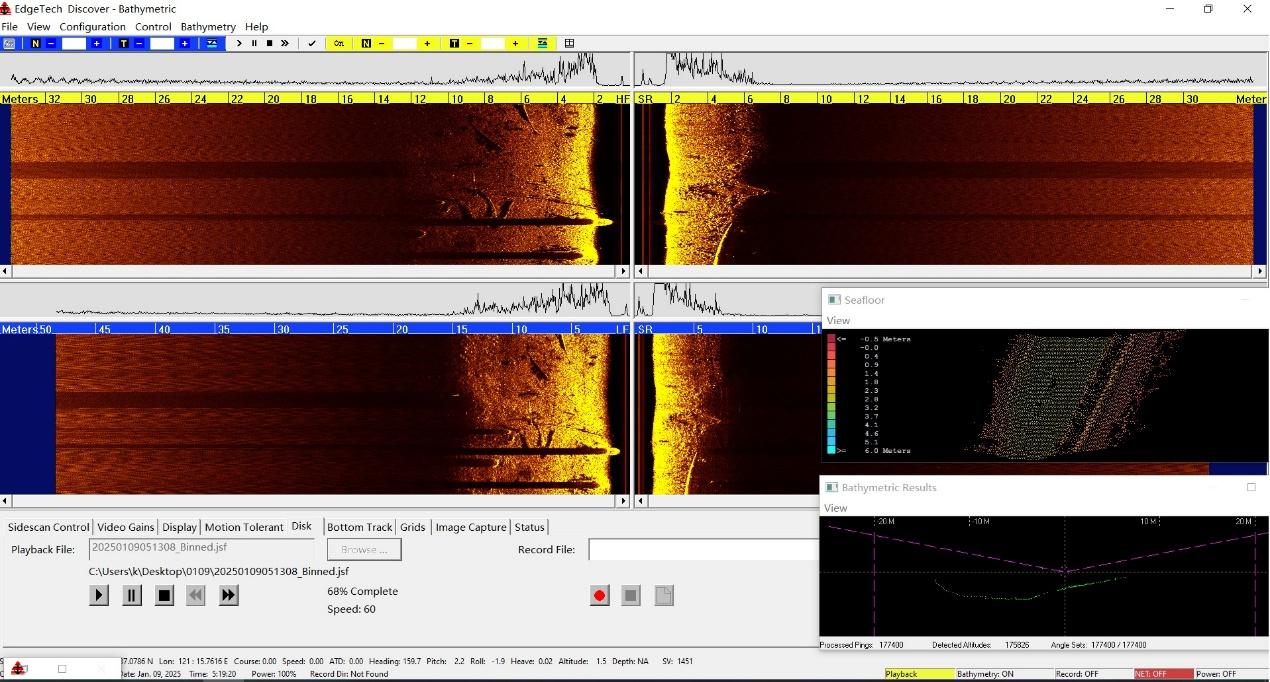The image size is (1270, 682).
Task: Click the fast-forward playback icon
Action: pos(228,594)
